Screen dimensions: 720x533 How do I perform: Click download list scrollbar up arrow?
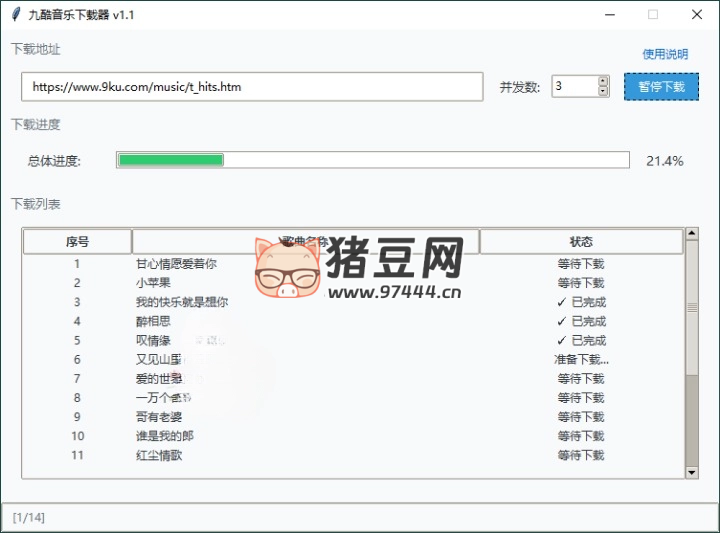click(x=692, y=234)
